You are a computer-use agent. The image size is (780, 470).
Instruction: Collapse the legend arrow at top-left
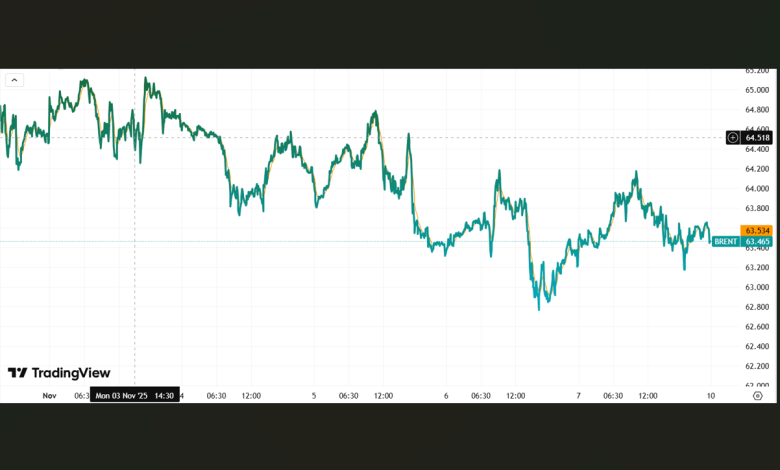point(14,79)
